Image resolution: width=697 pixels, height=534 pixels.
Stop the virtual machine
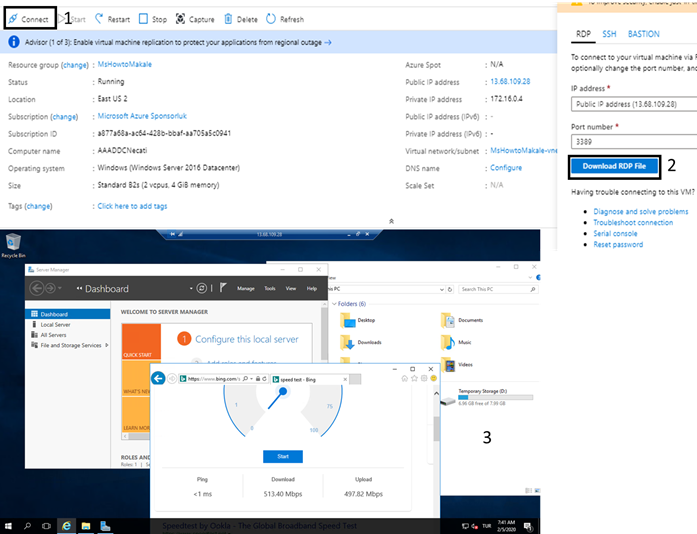tap(152, 19)
